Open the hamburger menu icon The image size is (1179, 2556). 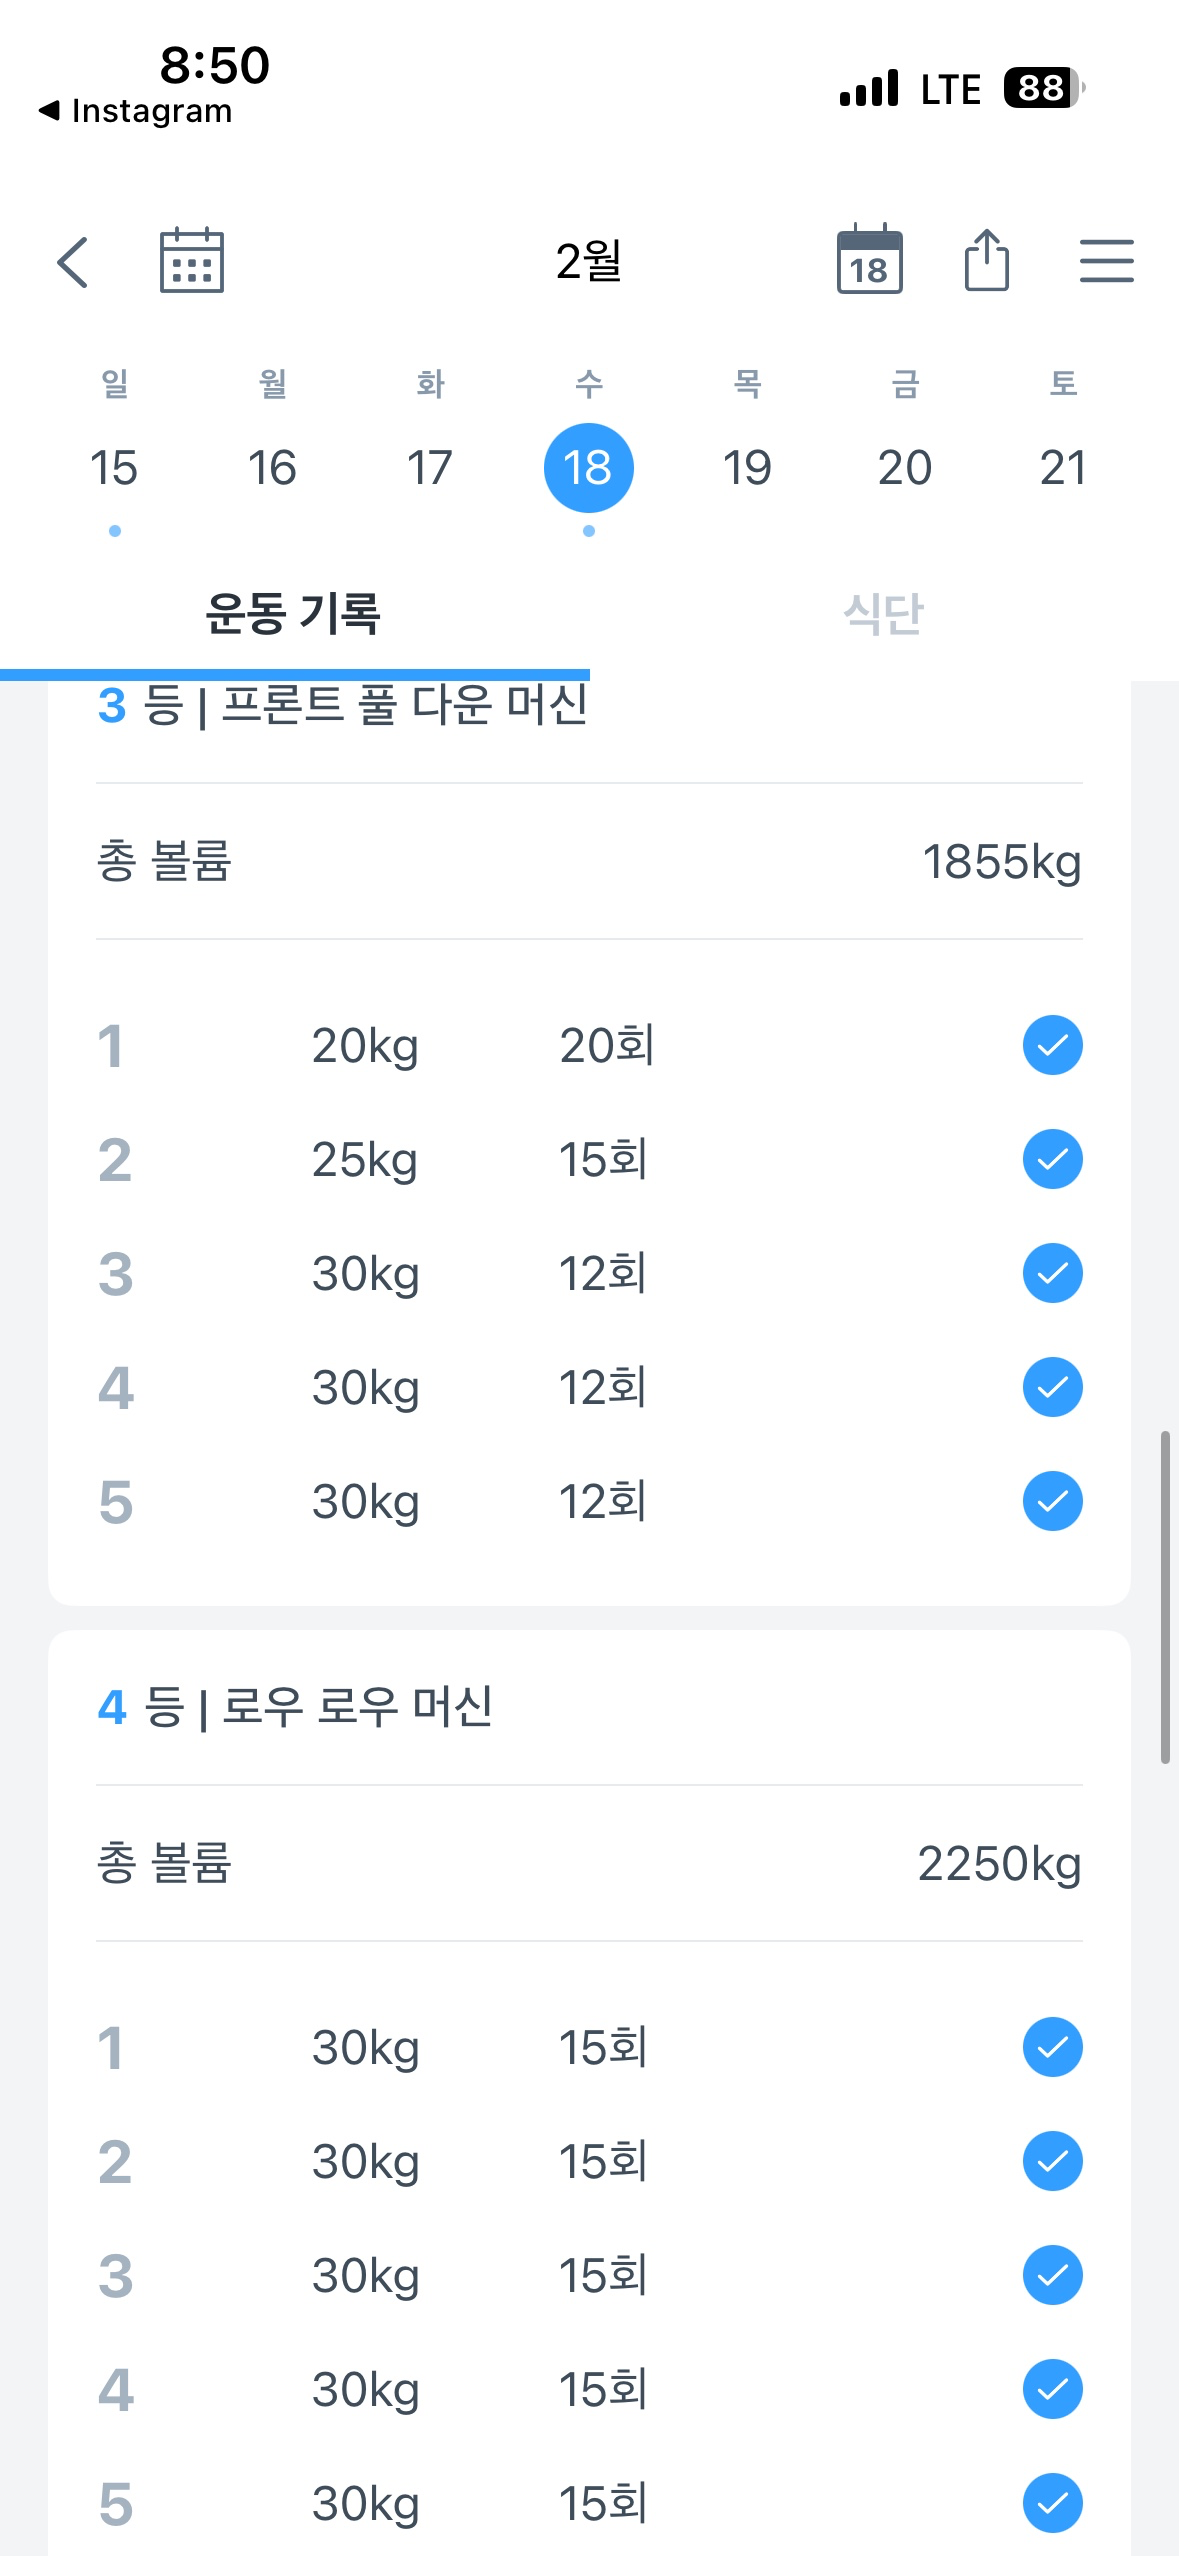[1106, 261]
